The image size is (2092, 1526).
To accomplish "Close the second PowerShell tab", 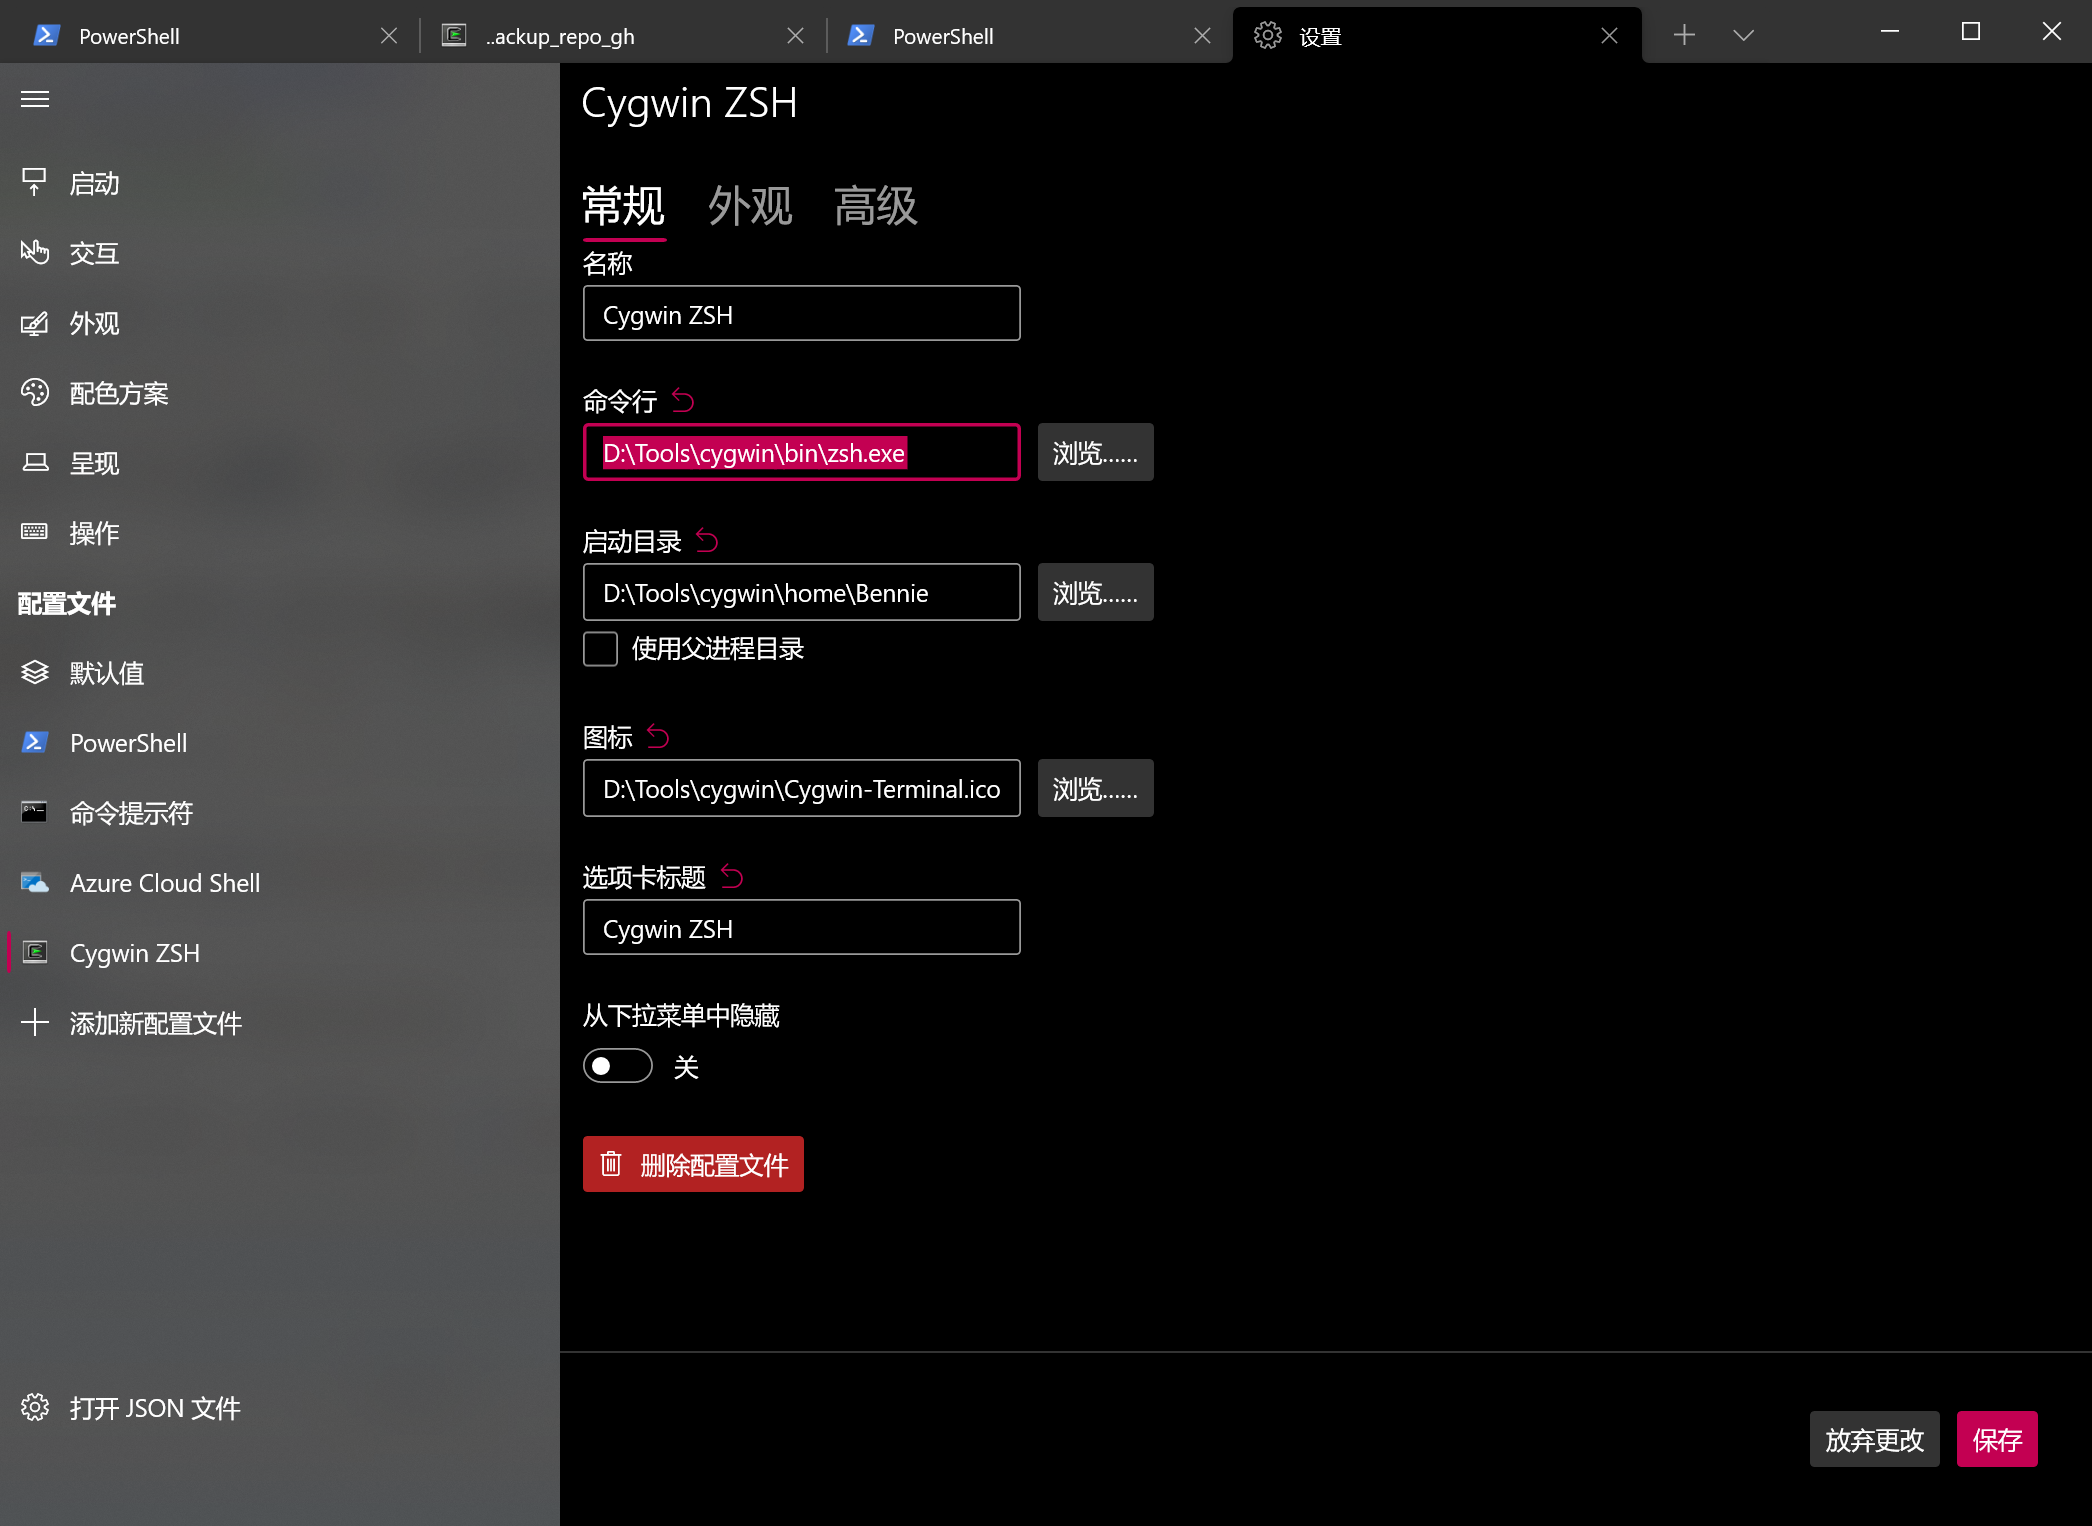I will tap(1202, 36).
